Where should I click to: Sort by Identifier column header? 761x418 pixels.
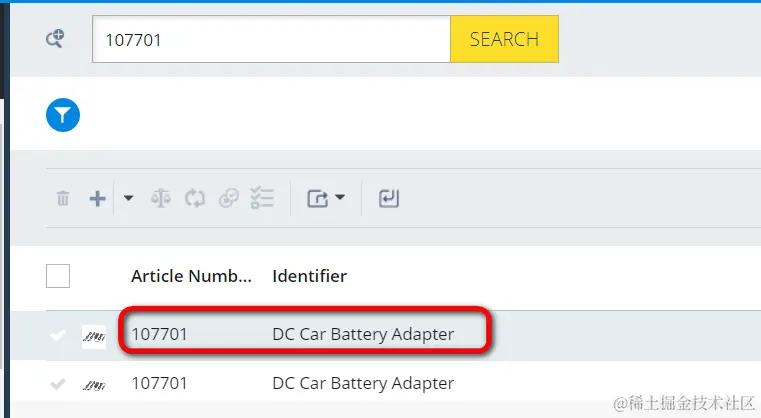(310, 276)
